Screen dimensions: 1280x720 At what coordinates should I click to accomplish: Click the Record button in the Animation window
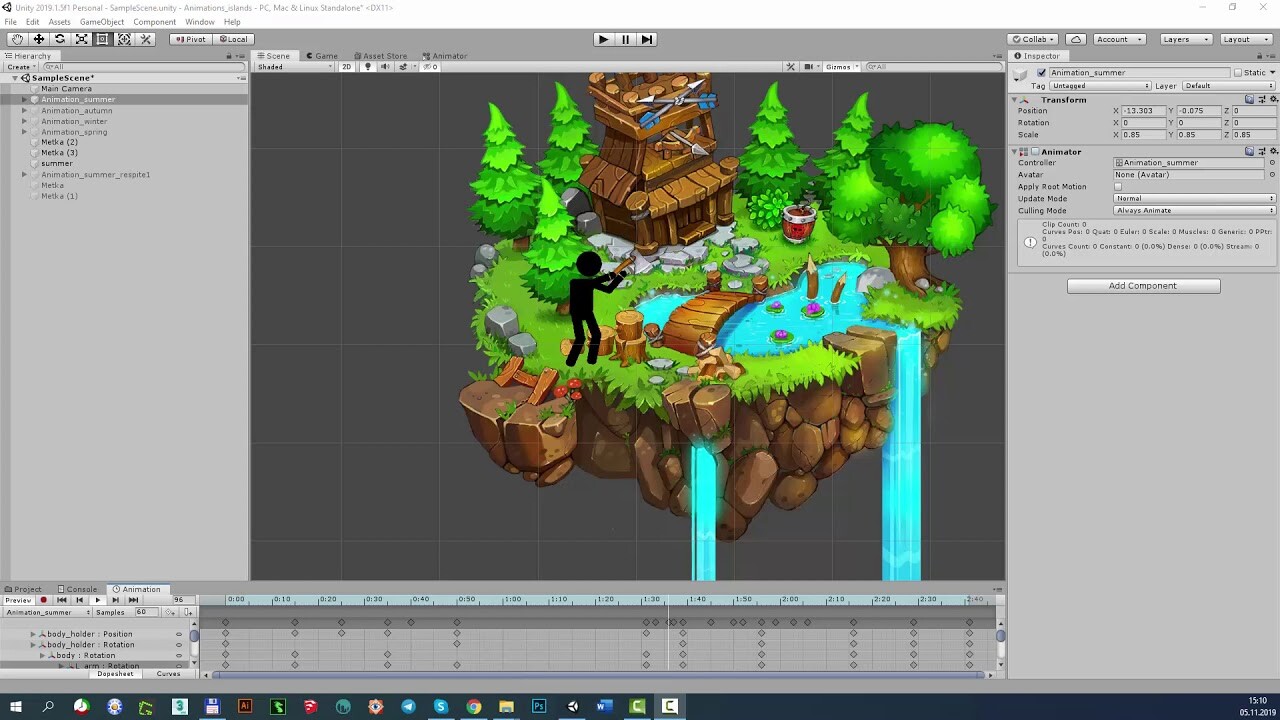coord(43,600)
